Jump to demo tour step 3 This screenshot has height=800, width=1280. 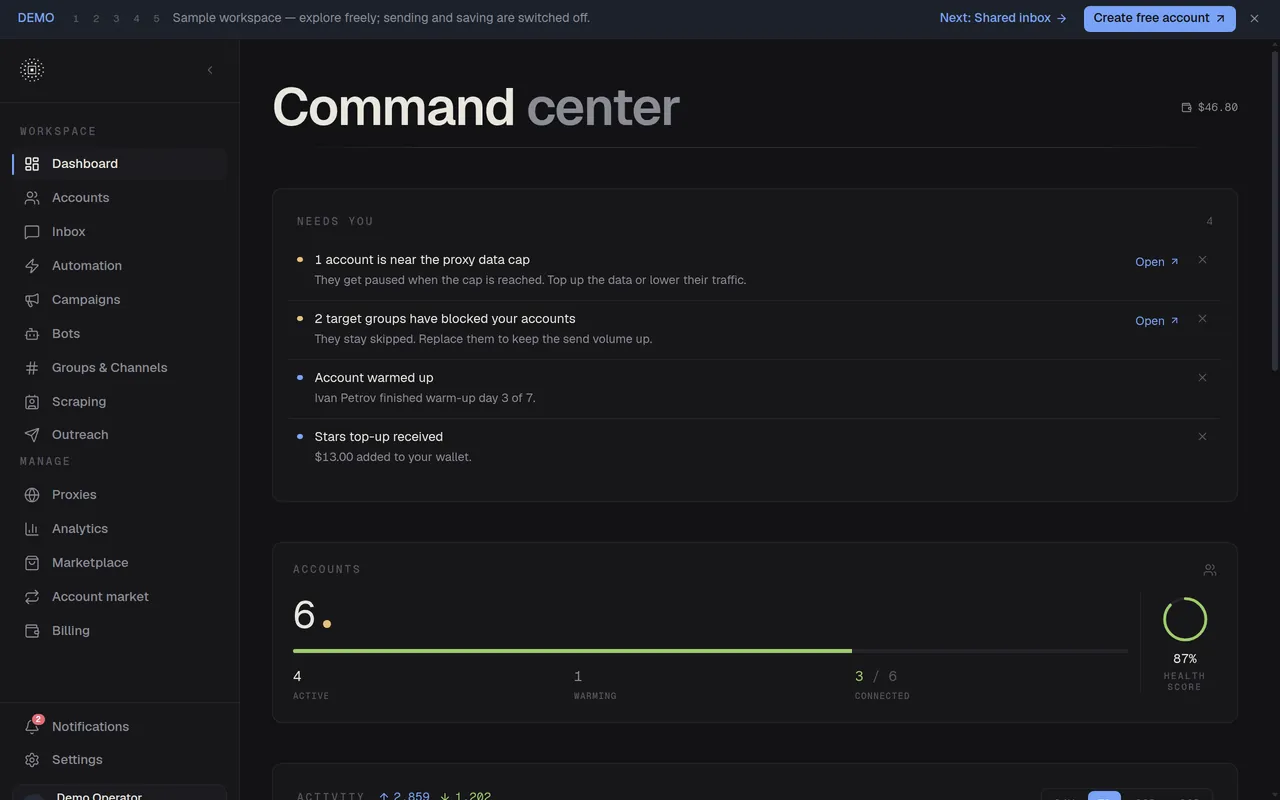[116, 19]
